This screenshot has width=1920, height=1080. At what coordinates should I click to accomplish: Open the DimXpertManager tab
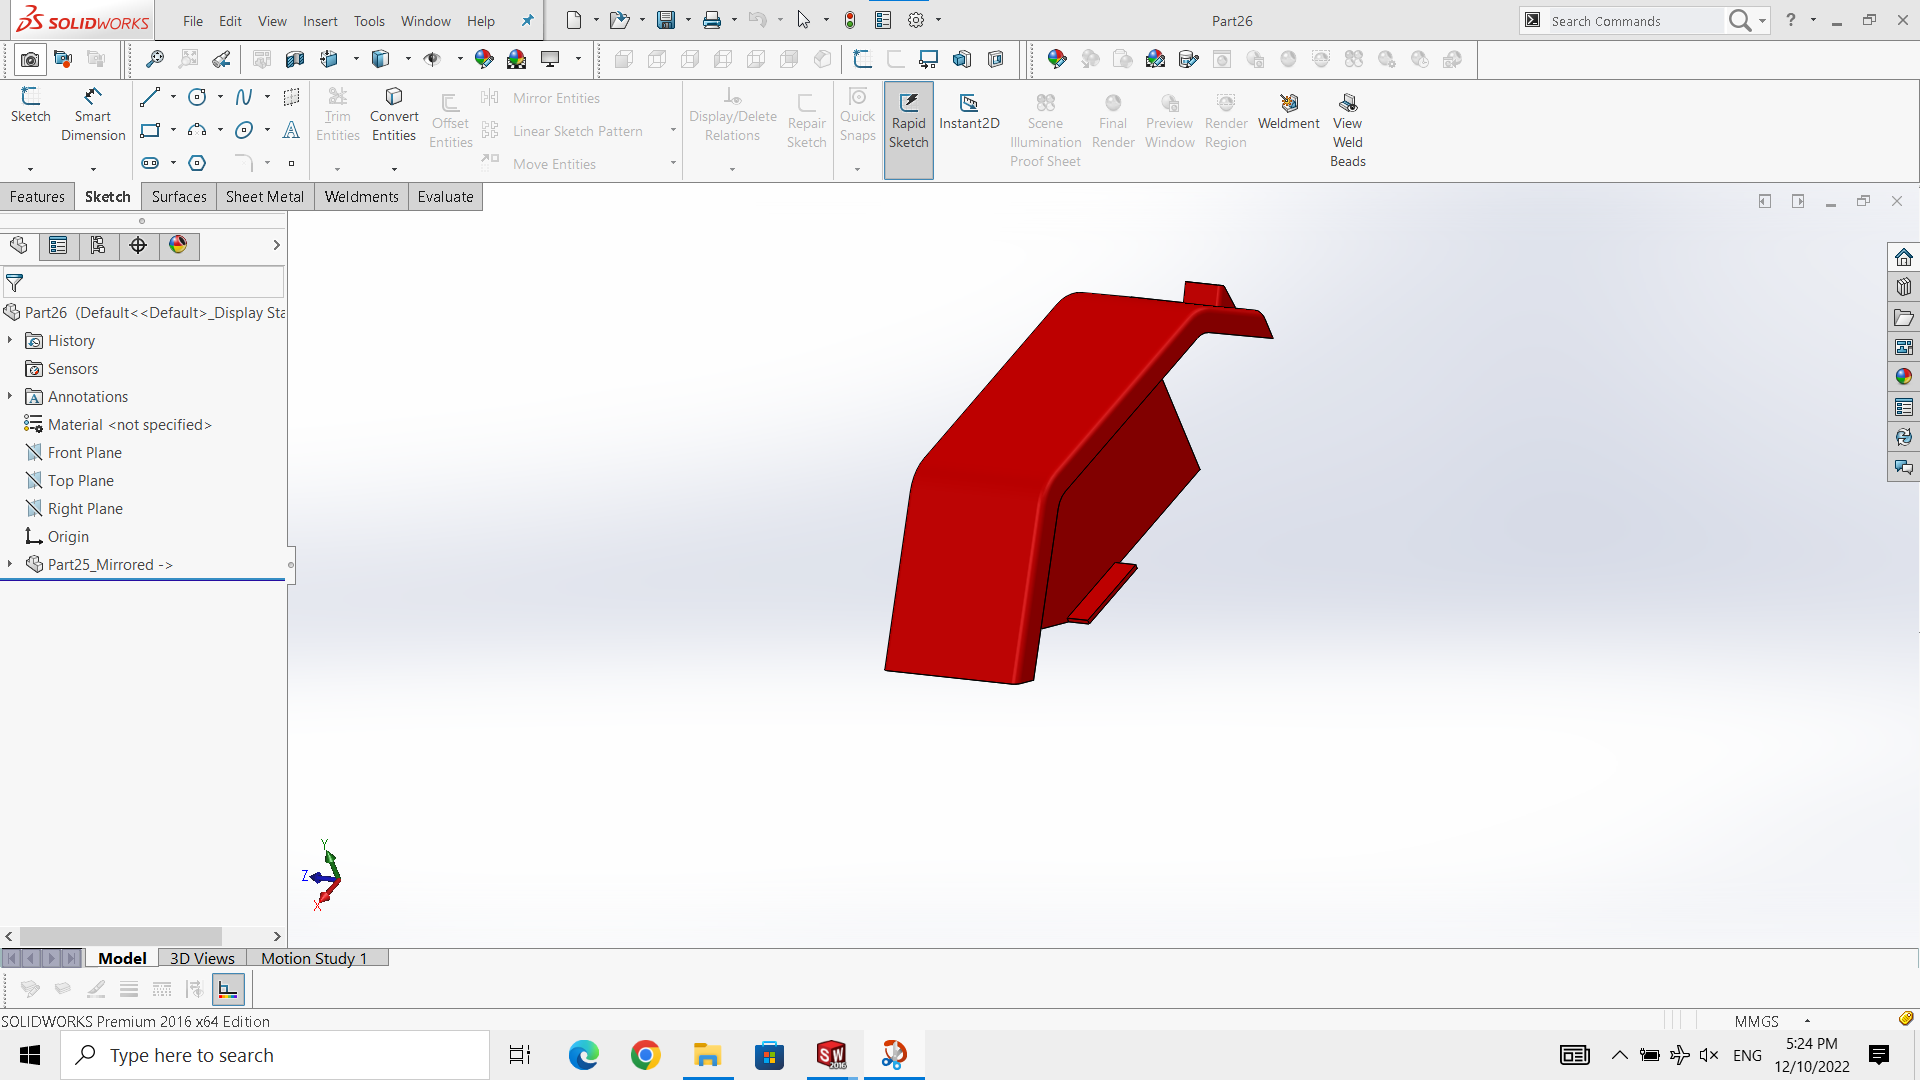coord(138,246)
